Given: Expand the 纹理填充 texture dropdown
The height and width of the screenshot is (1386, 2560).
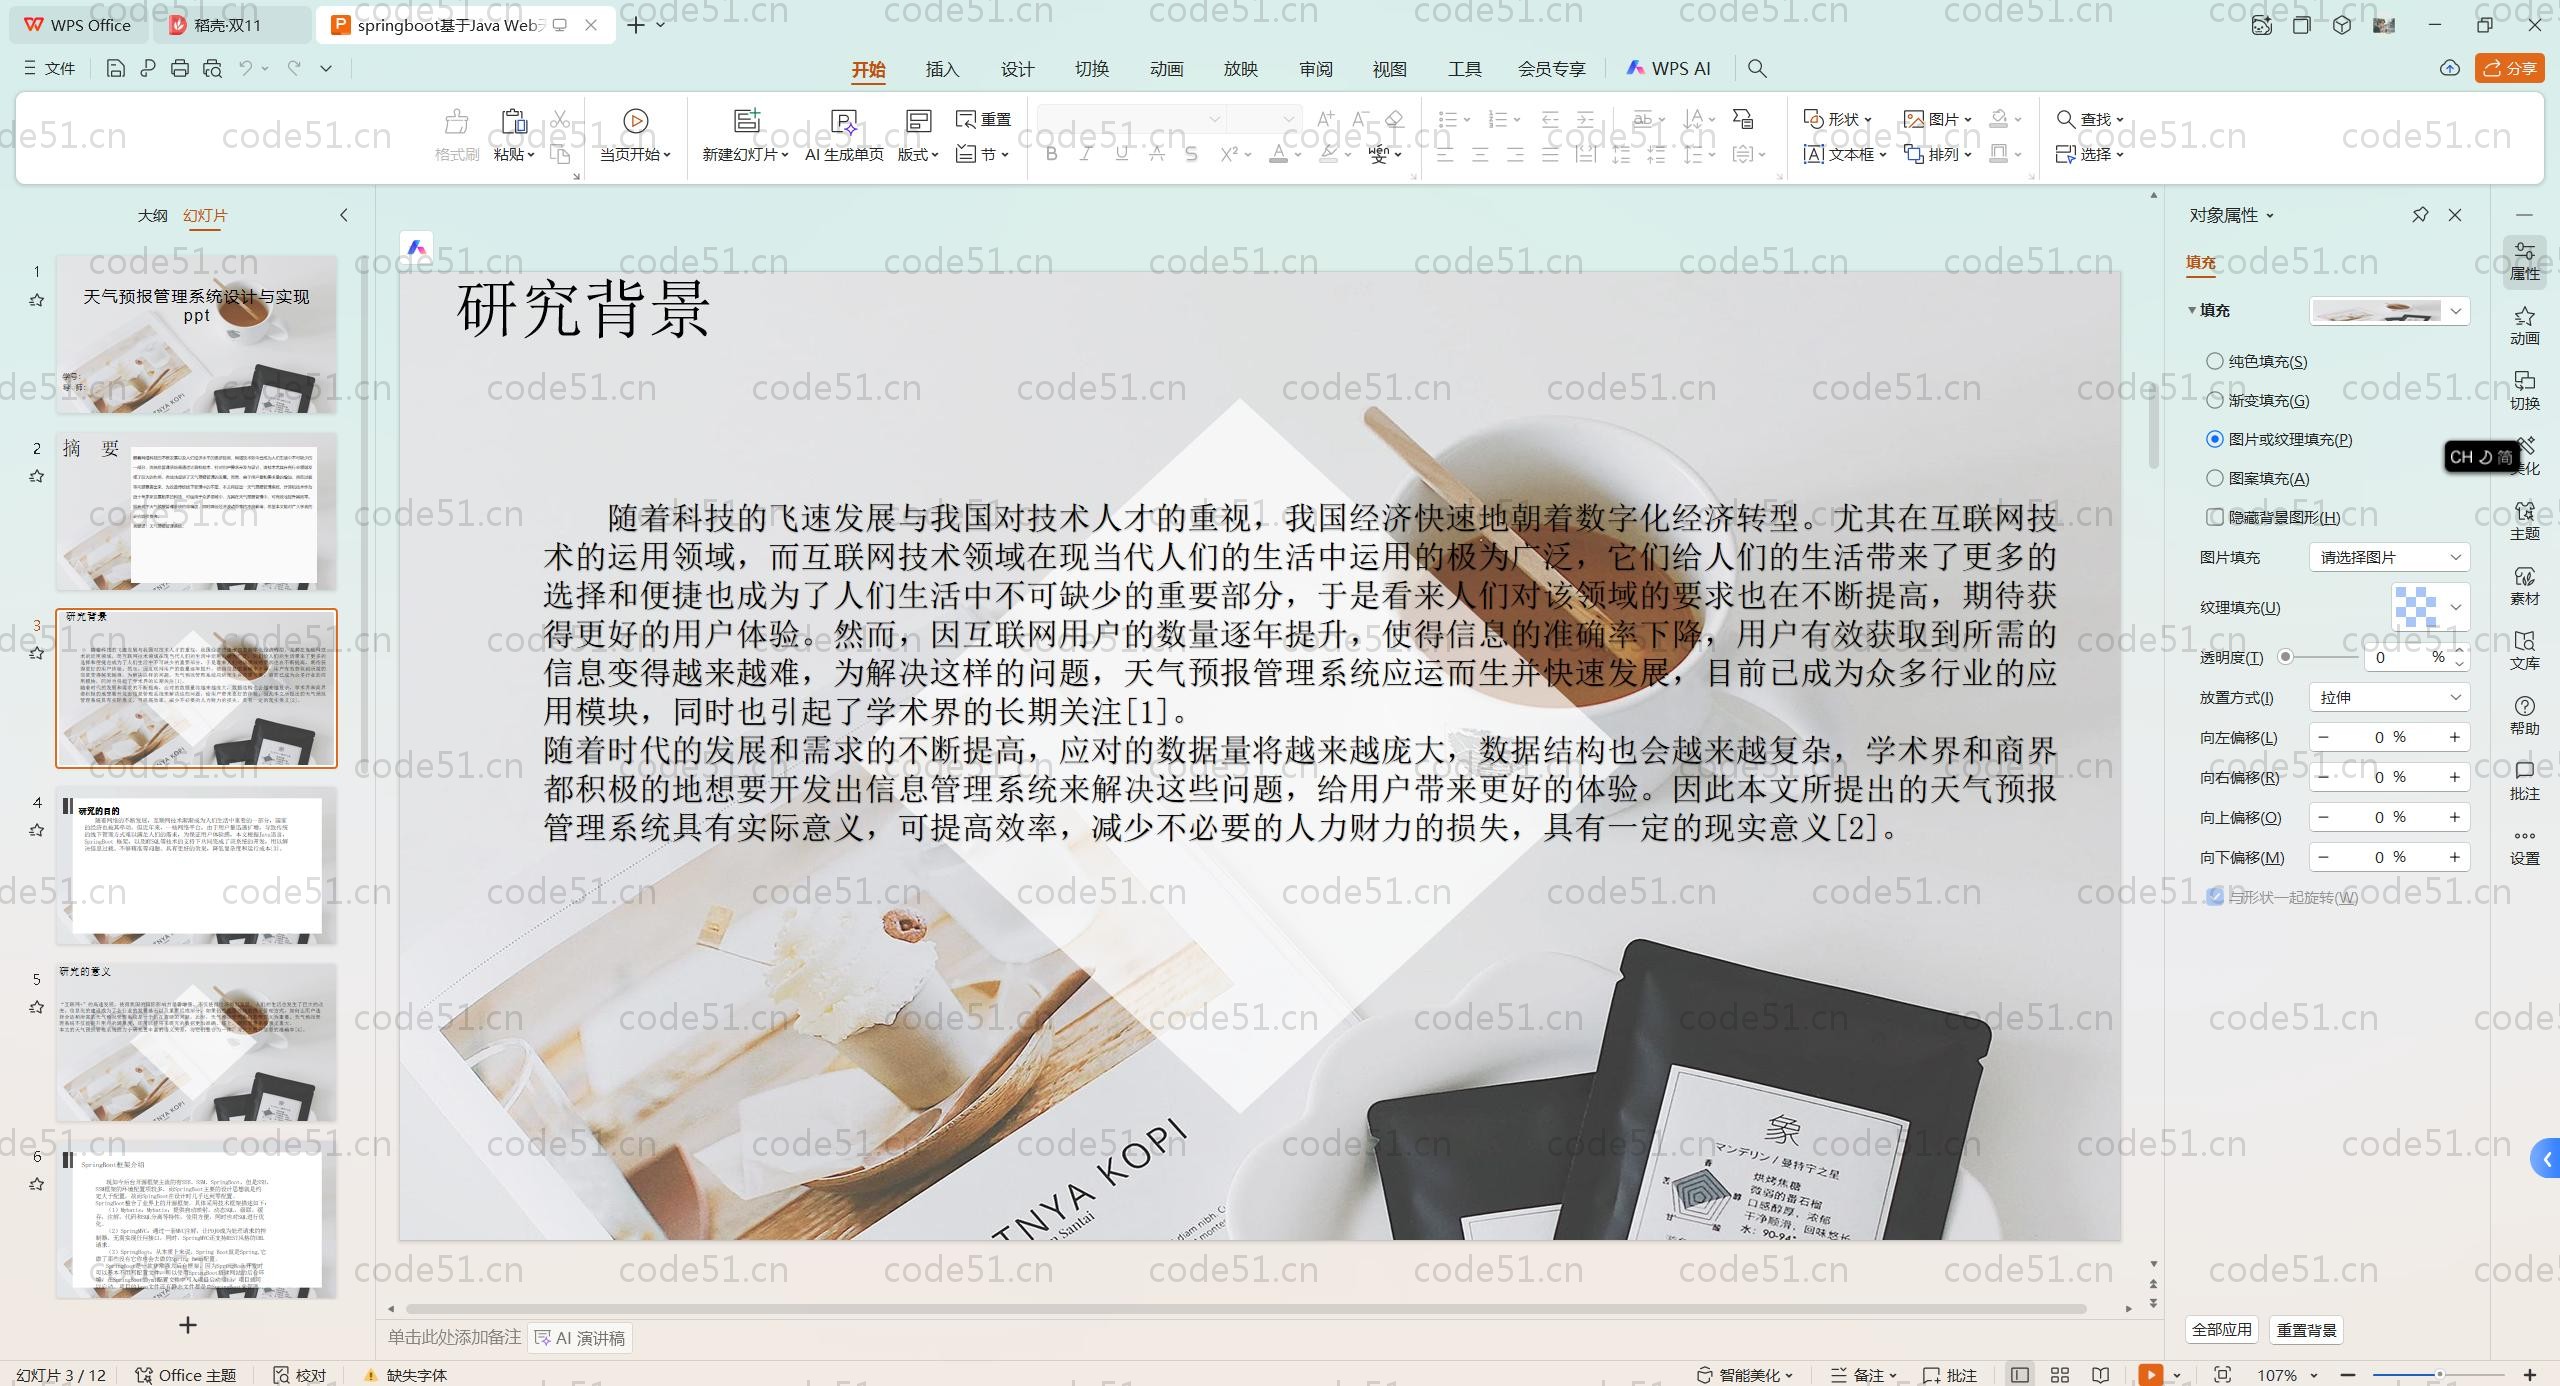Looking at the screenshot, I should click(2456, 607).
